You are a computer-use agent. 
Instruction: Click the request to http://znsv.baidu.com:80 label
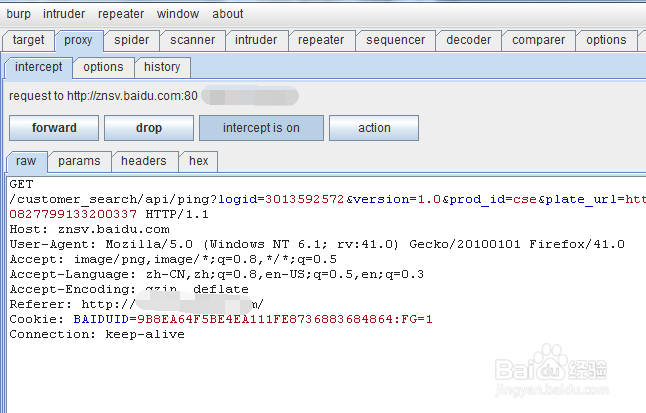pos(103,96)
